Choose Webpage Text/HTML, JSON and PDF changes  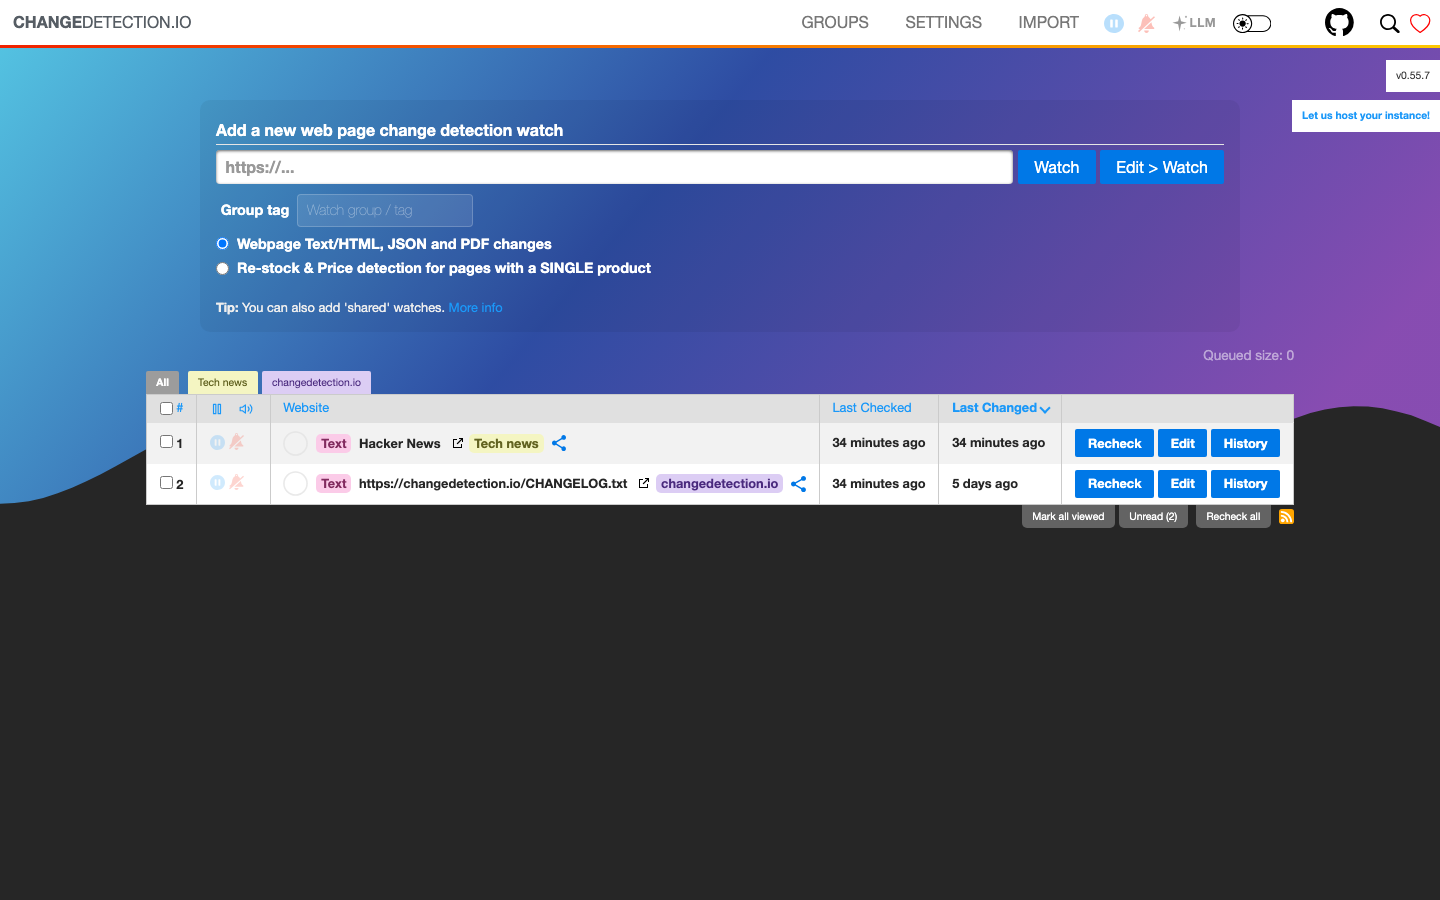tap(222, 244)
